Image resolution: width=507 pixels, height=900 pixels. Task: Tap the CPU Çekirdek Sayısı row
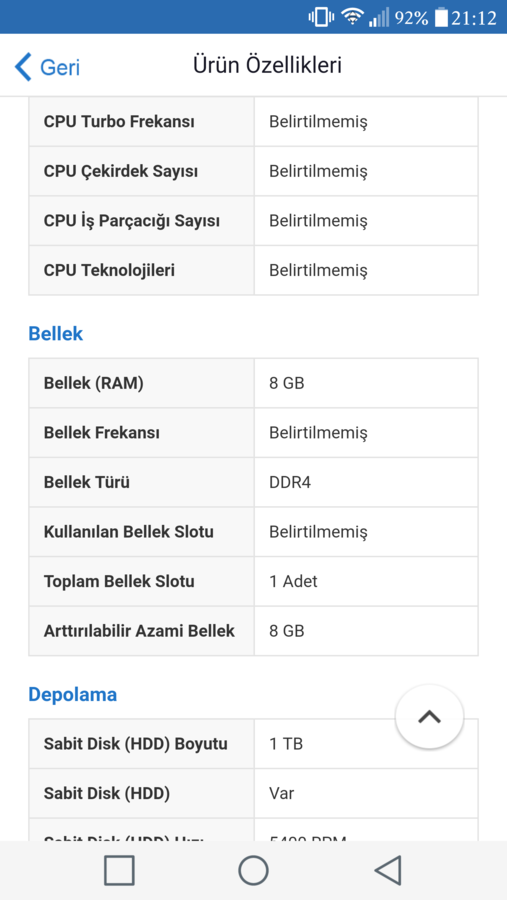coord(253,171)
